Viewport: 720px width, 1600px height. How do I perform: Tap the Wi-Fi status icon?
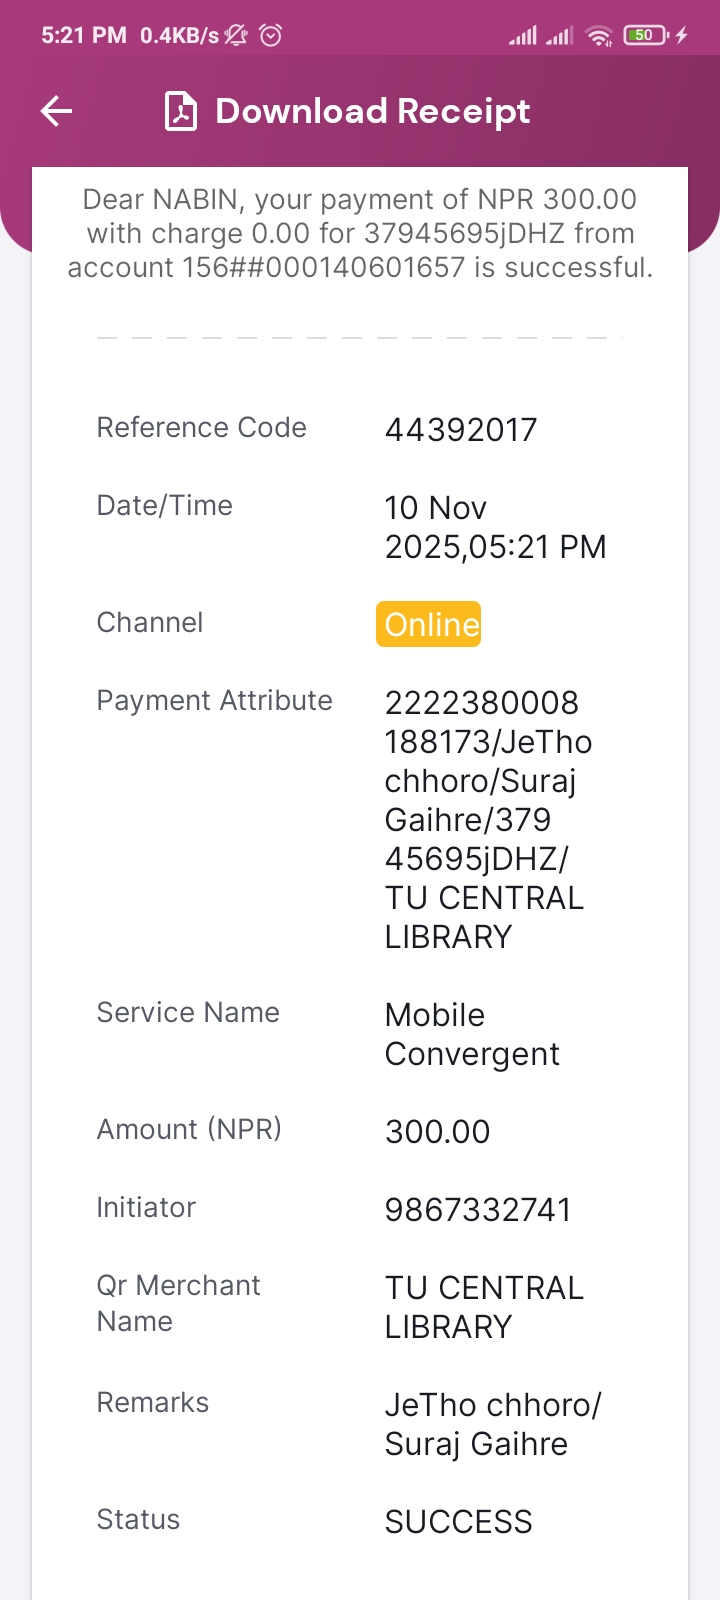(x=599, y=36)
